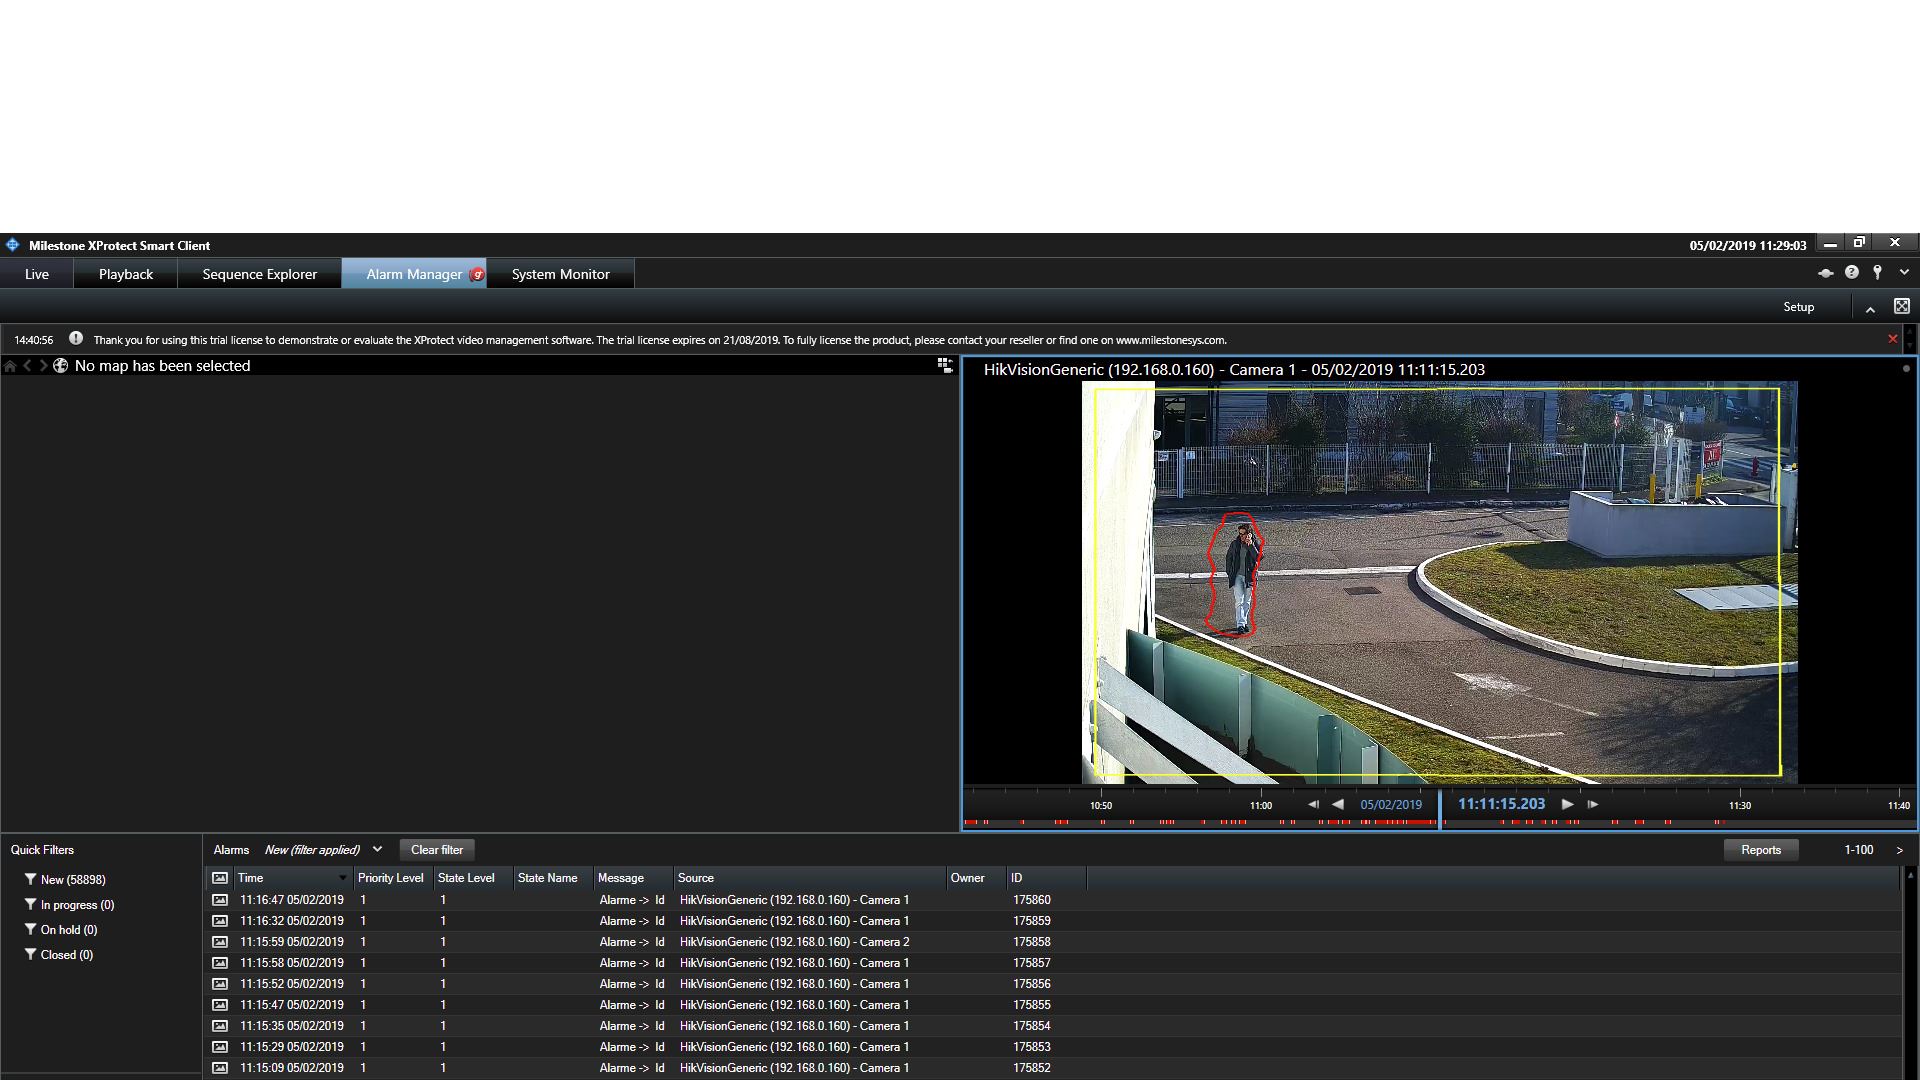Click the trial license warning info icon

tap(76, 339)
